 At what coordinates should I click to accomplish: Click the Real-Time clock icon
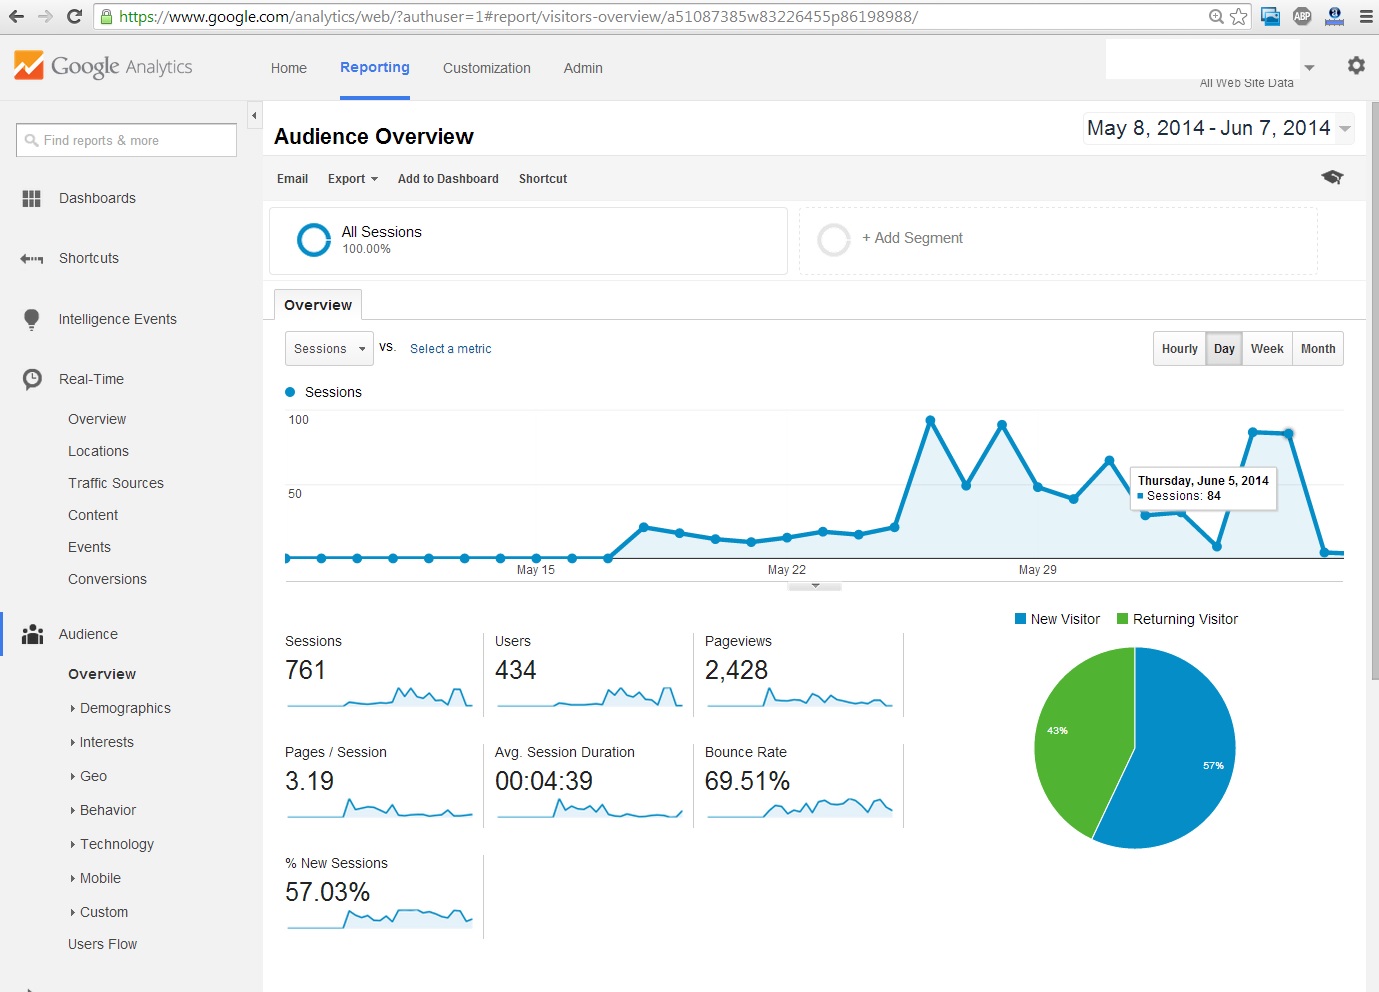click(x=32, y=380)
